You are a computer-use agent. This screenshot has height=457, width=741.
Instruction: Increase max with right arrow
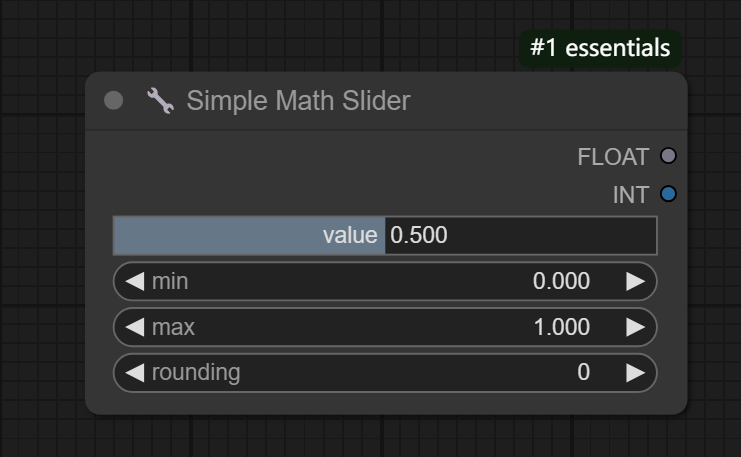tap(635, 327)
